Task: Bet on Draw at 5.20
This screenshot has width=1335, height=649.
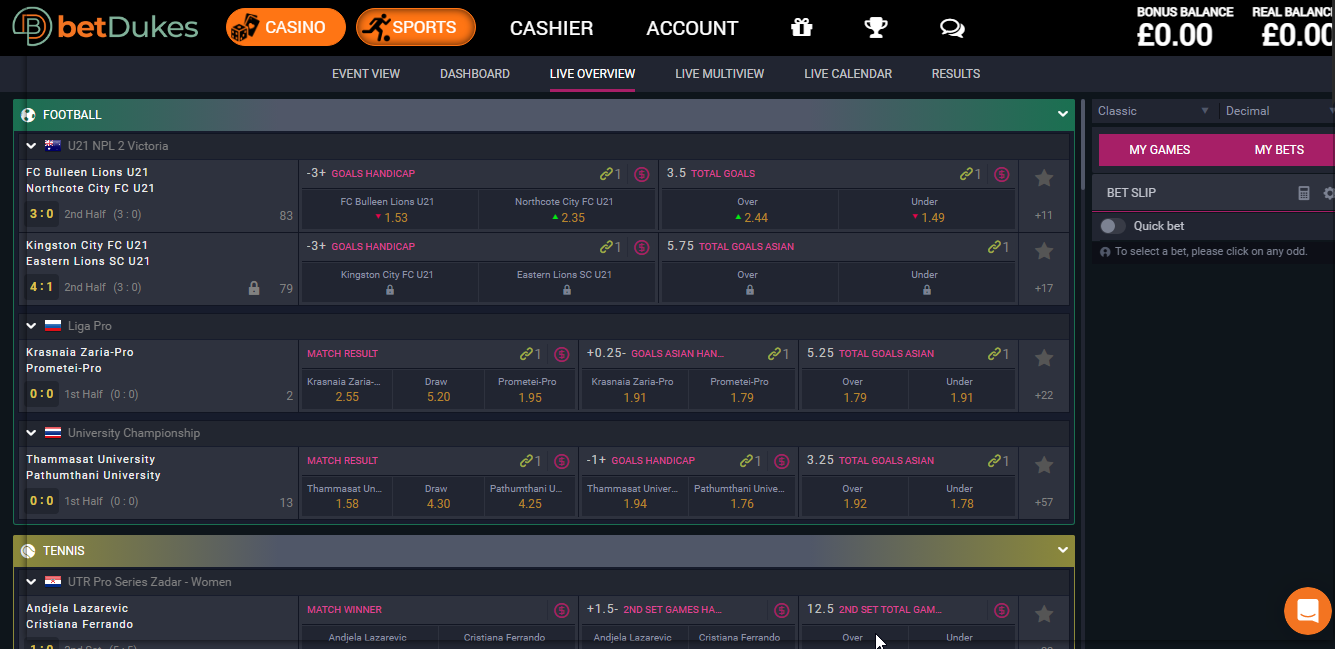Action: pyautogui.click(x=436, y=390)
